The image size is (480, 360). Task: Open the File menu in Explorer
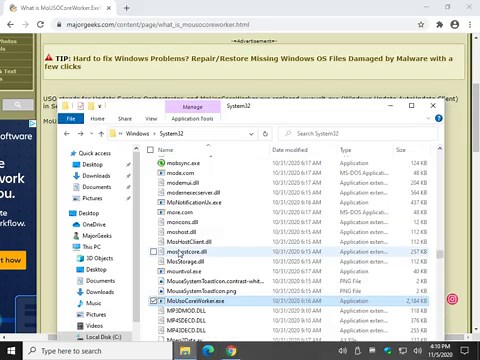71,119
